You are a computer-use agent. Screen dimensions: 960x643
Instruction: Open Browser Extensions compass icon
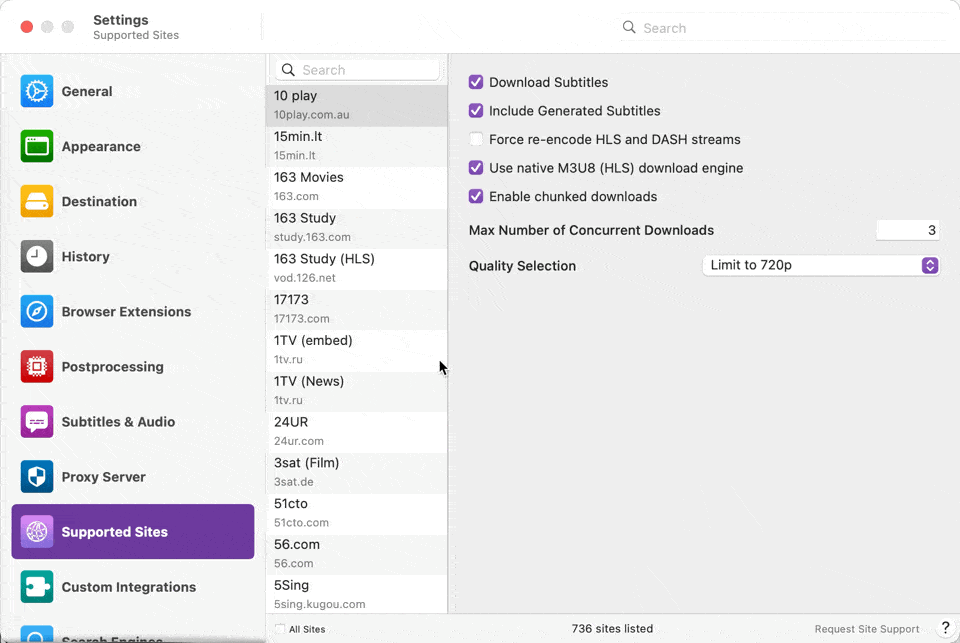point(37,311)
